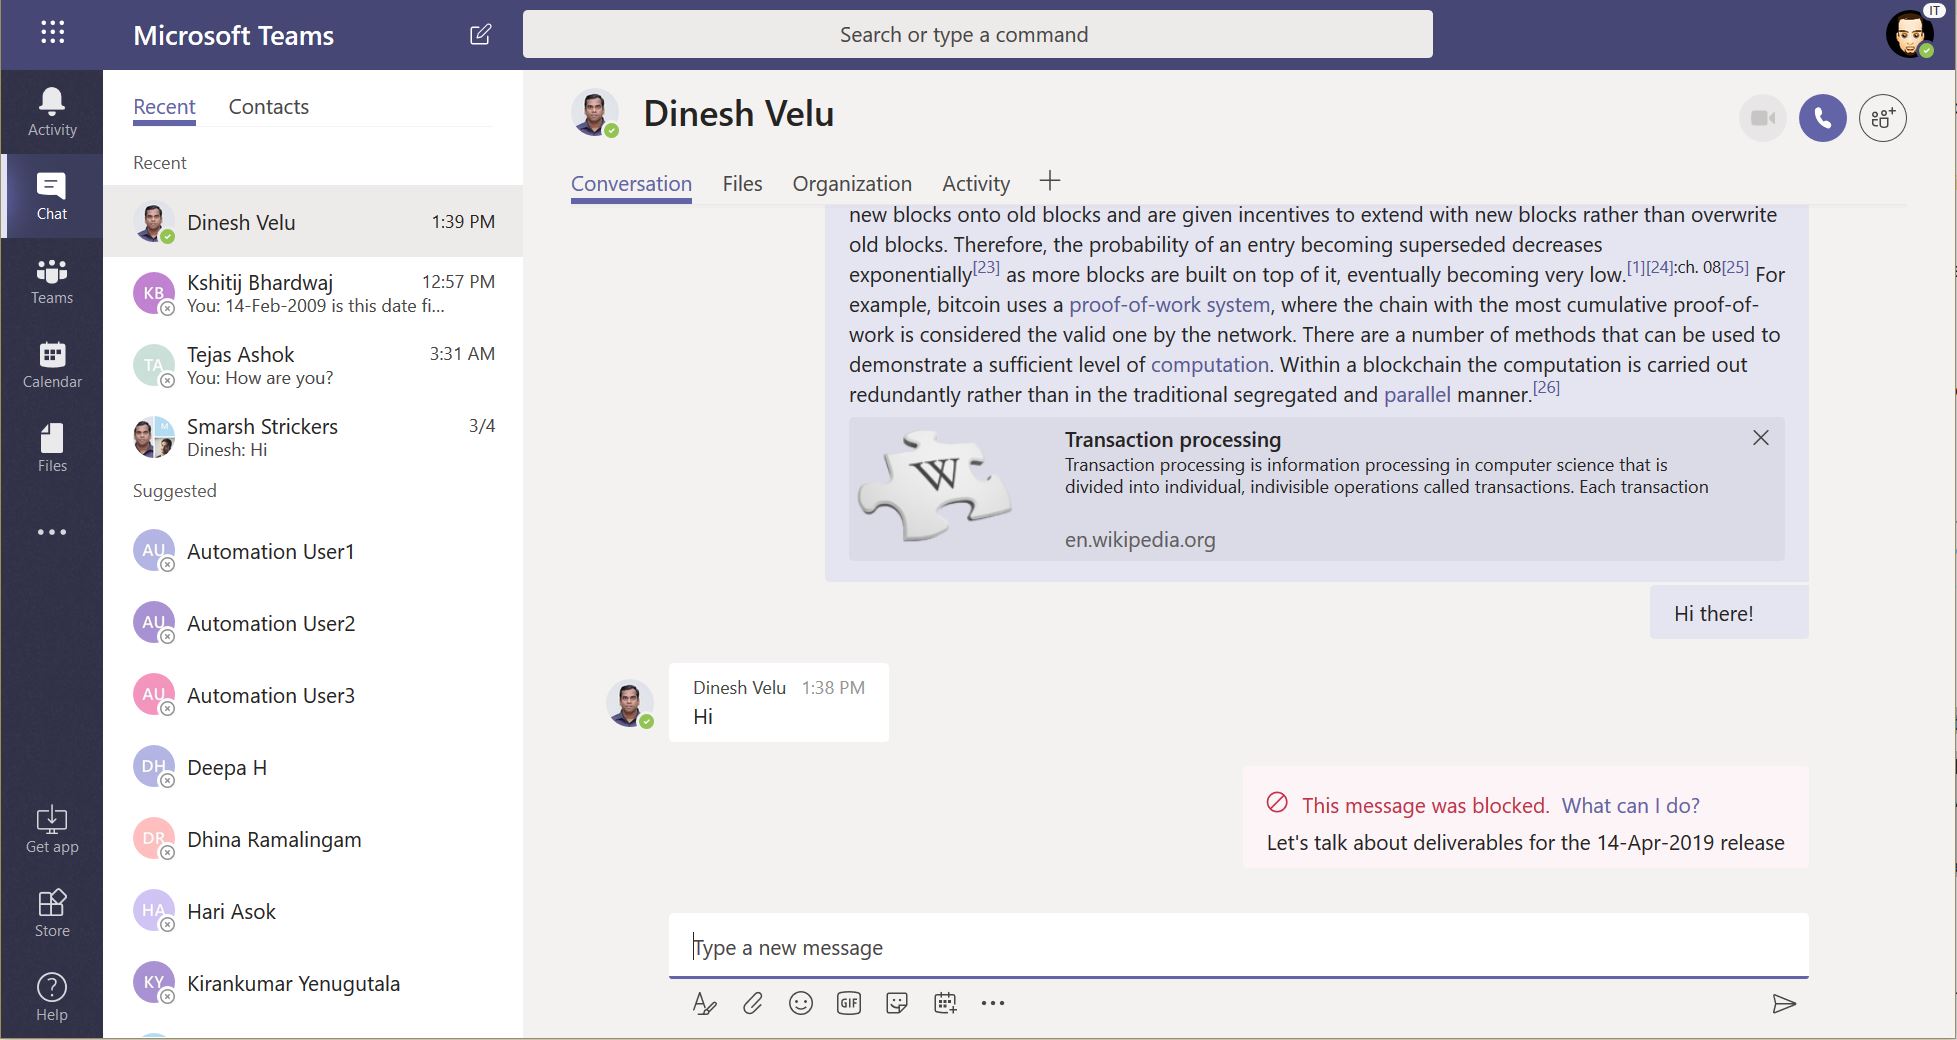Add a new tab with plus icon
Viewport: 1957px width, 1040px height.
(1049, 181)
